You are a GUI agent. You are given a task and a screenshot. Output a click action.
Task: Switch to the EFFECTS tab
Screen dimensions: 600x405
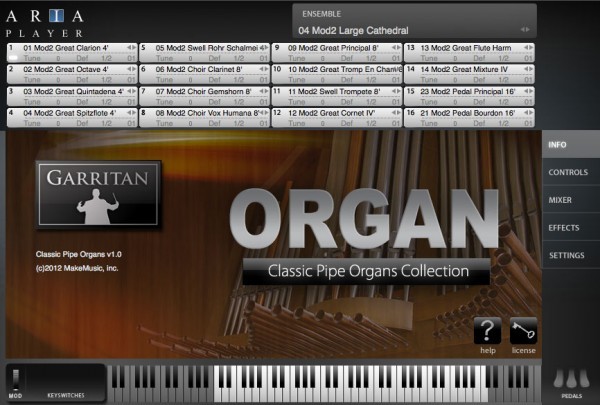coord(571,227)
